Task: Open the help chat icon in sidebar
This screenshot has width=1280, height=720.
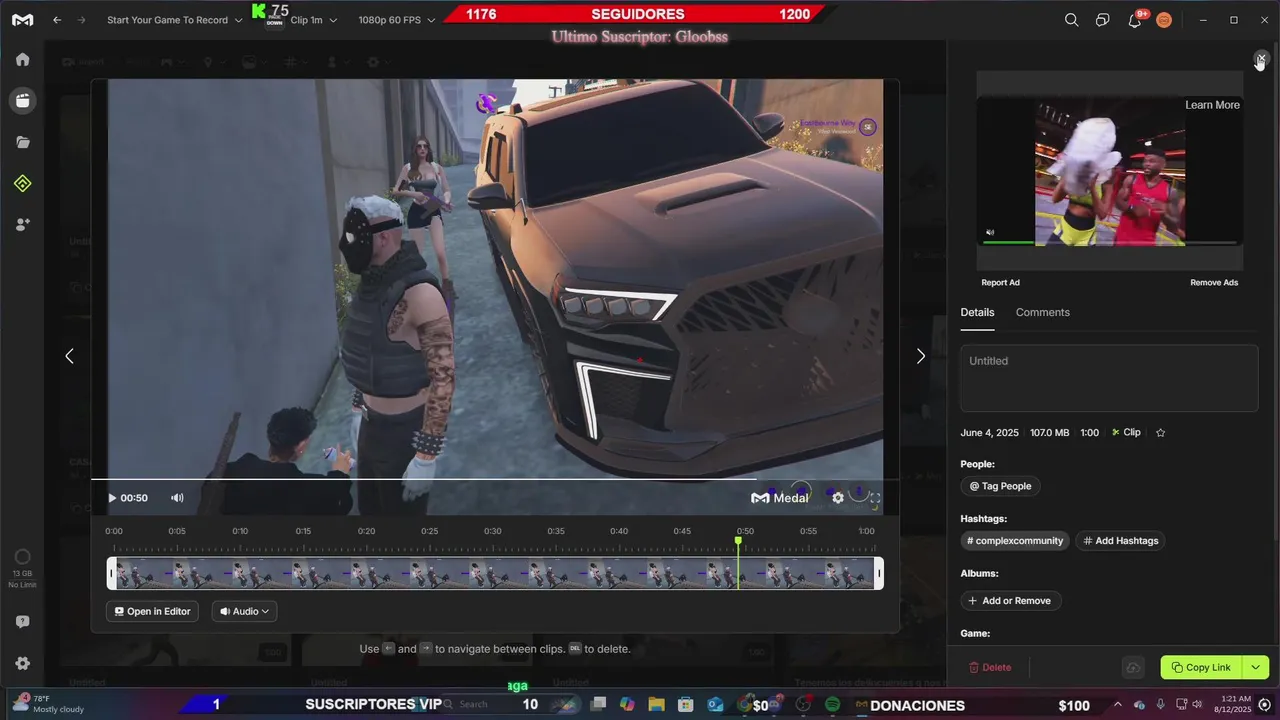Action: 22,622
